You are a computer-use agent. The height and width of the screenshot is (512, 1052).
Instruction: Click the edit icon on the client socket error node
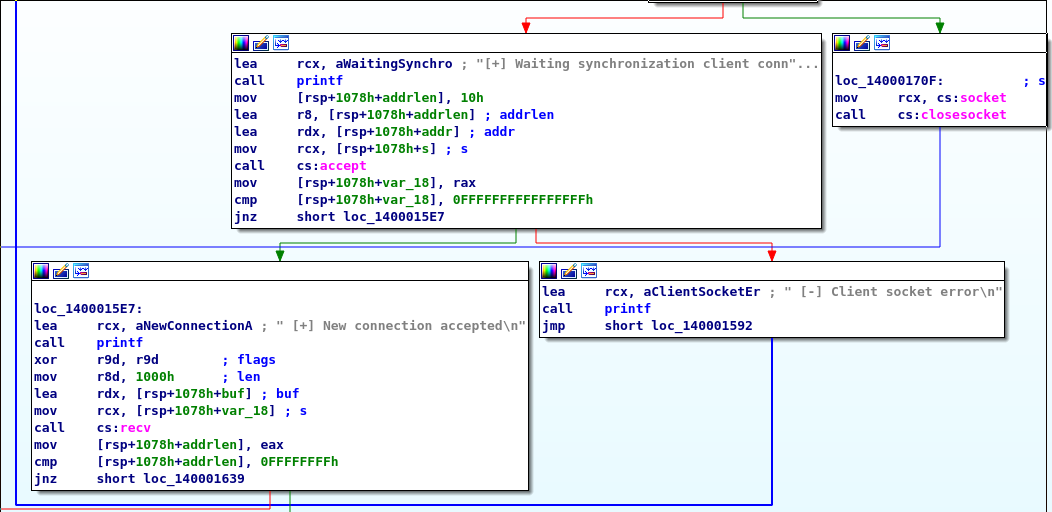[569, 271]
